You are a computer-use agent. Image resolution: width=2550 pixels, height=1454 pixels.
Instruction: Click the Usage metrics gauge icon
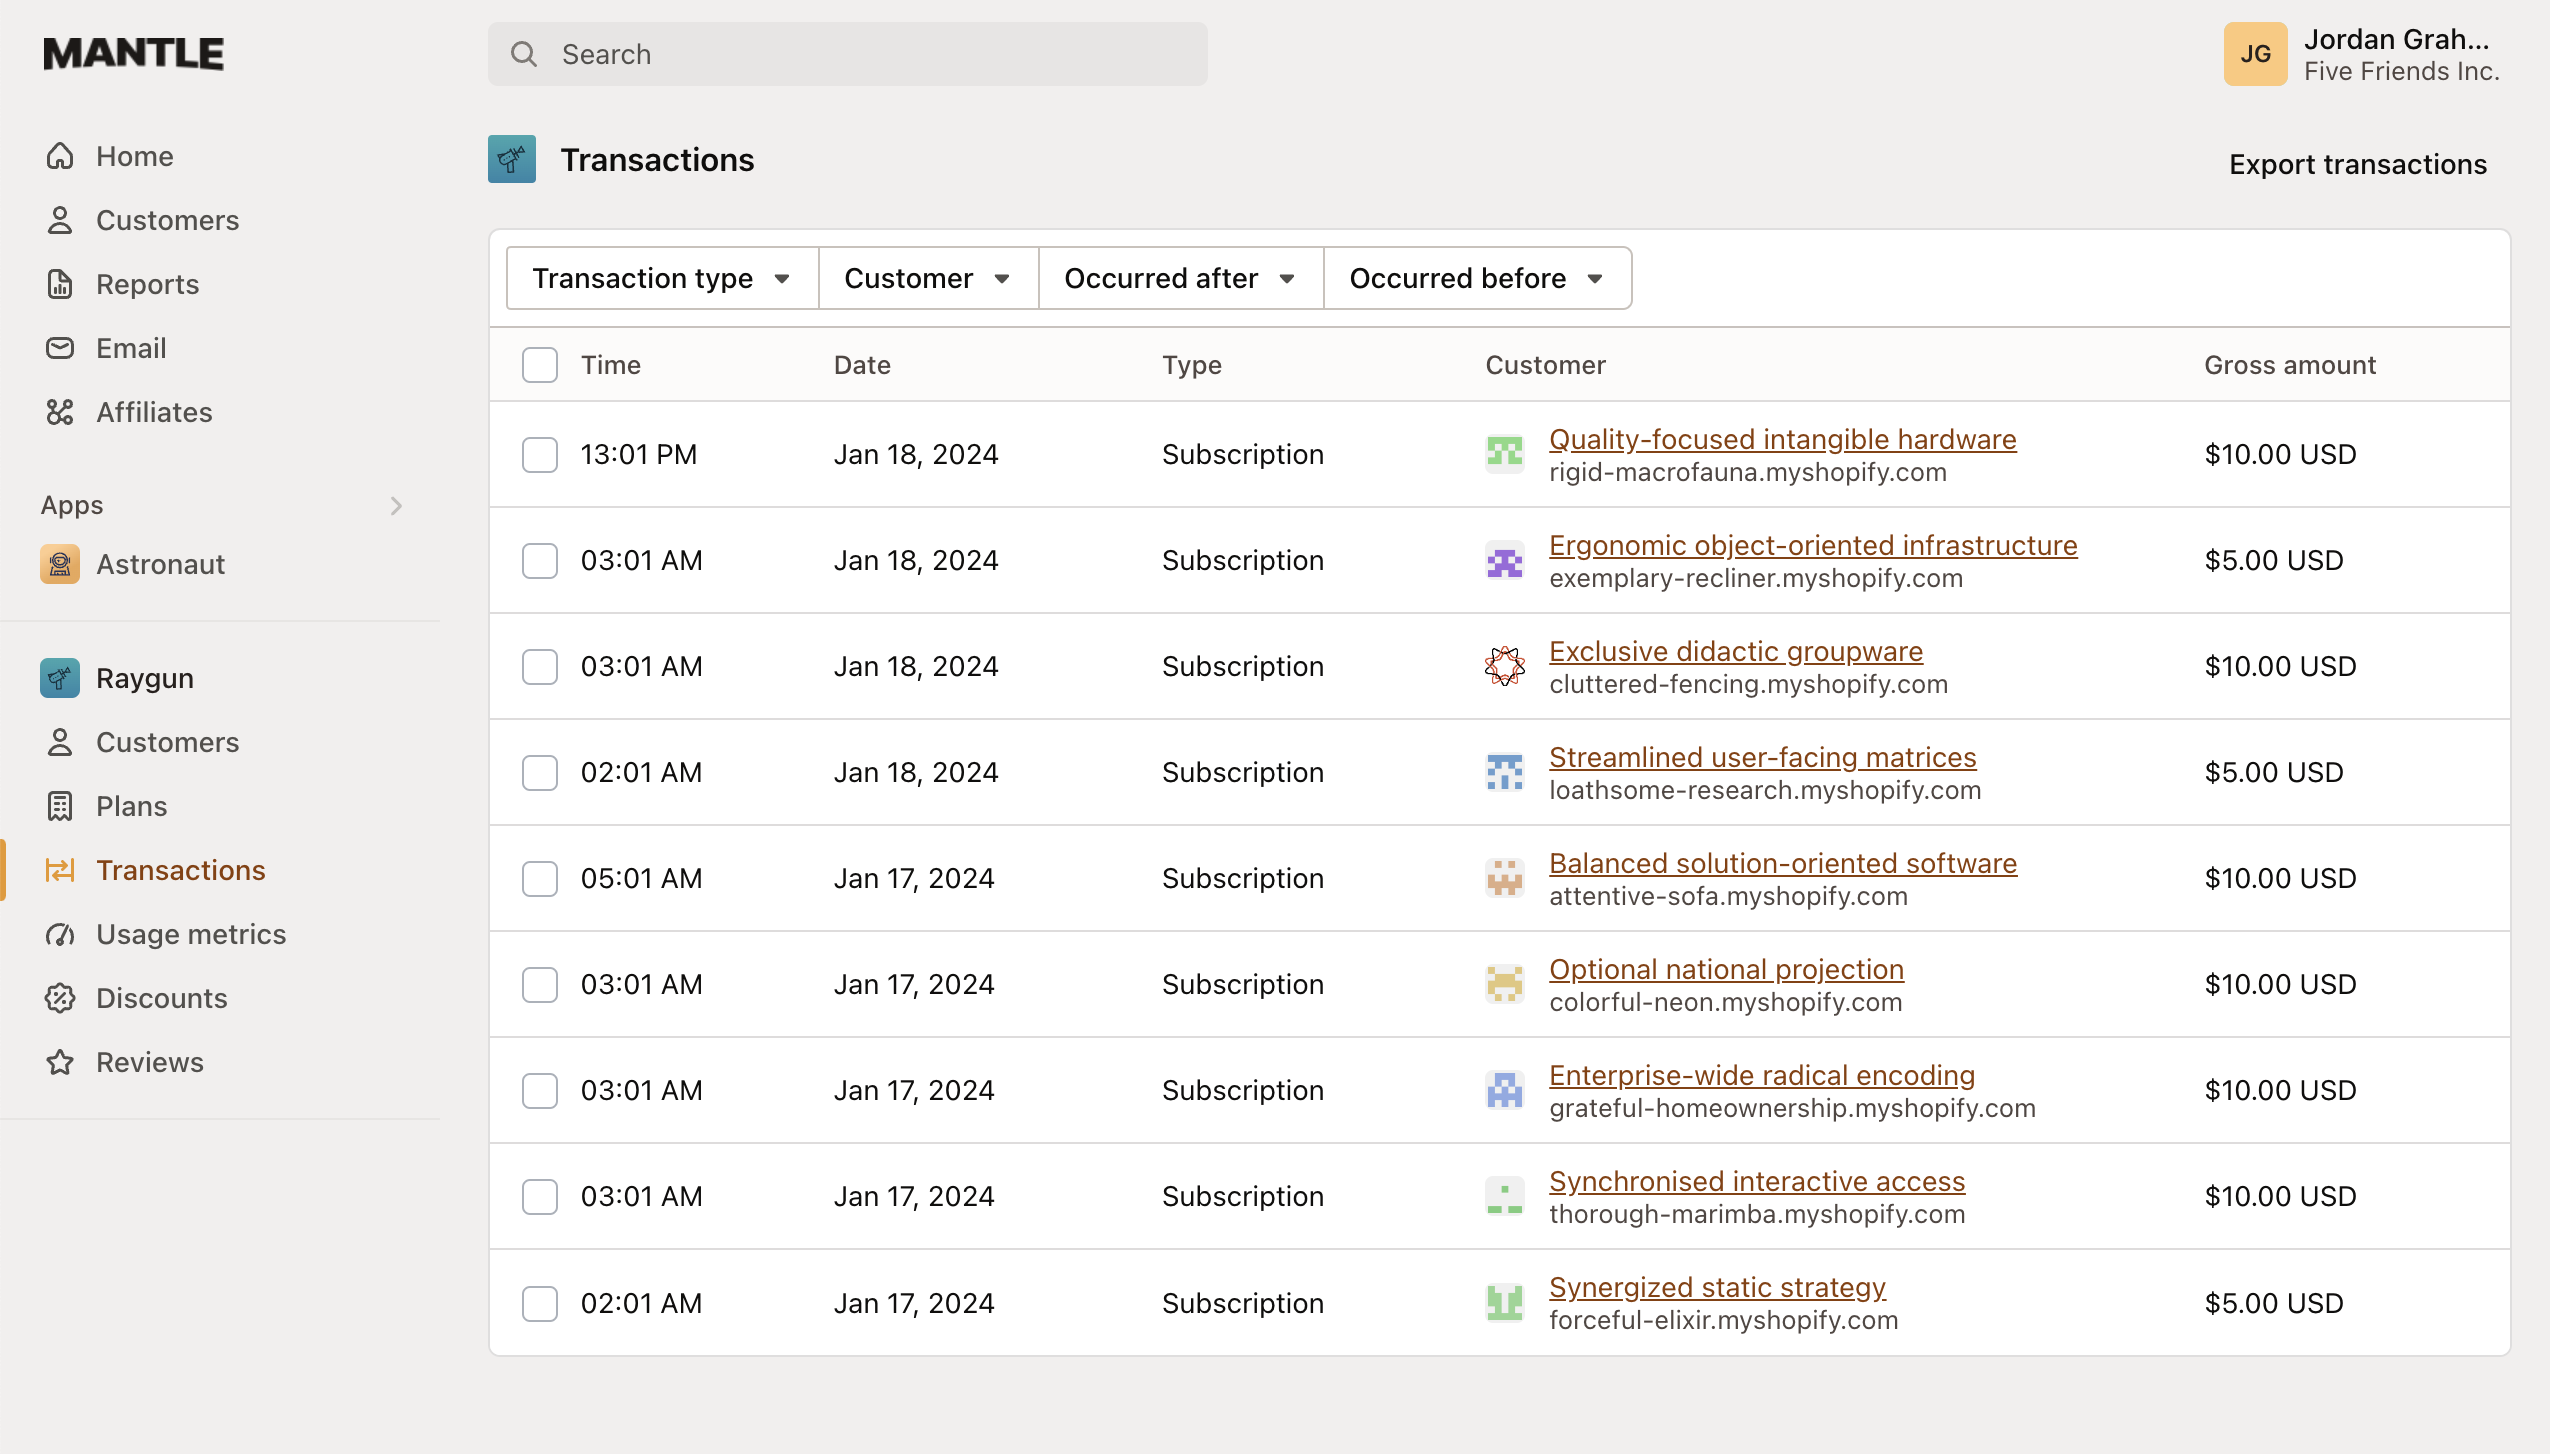pos(60,934)
